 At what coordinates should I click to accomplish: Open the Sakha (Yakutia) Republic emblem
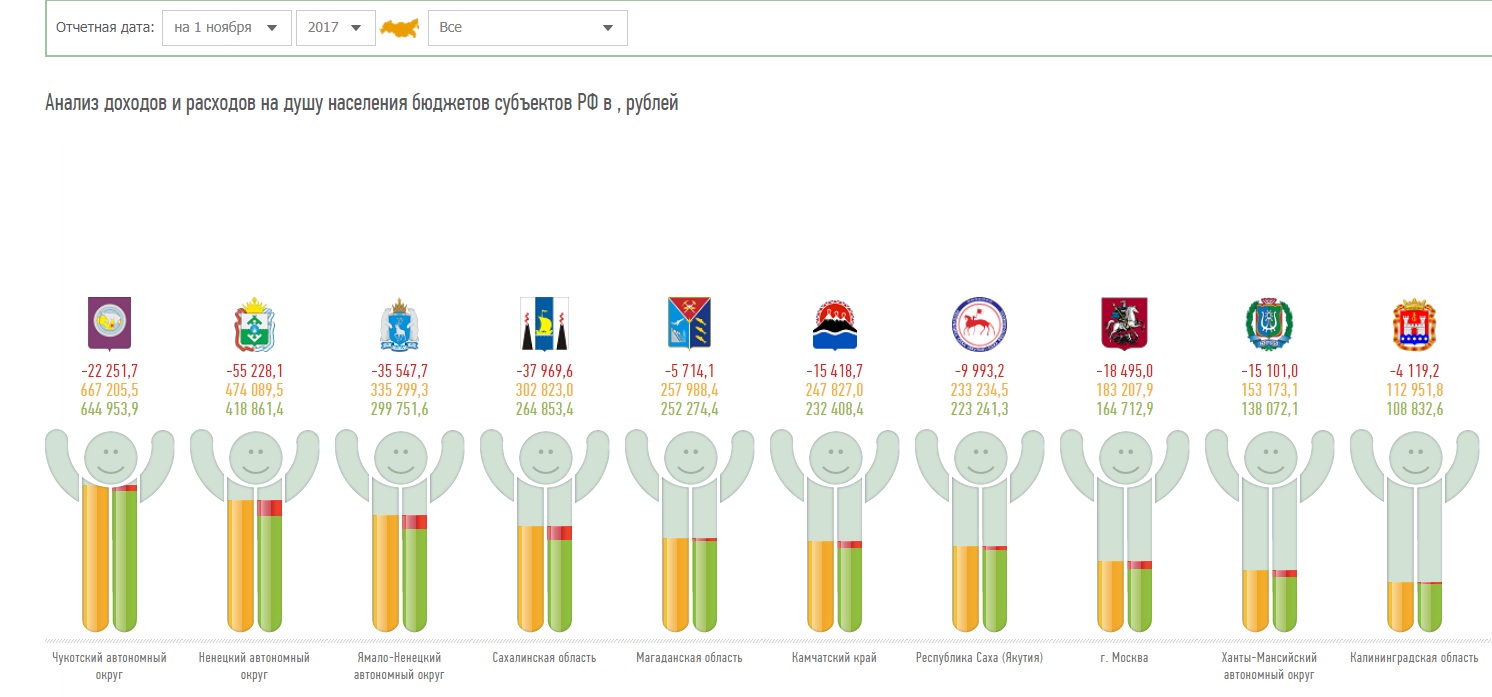(979, 322)
